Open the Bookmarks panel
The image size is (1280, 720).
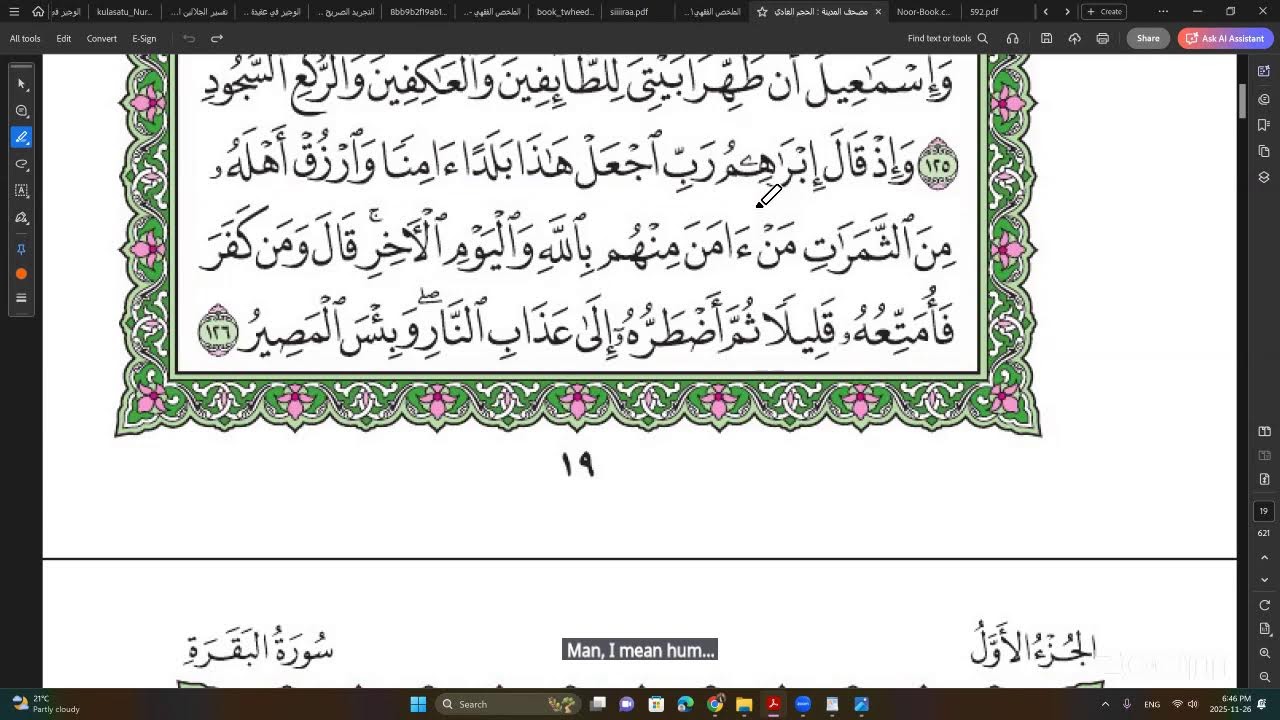tap(1264, 125)
